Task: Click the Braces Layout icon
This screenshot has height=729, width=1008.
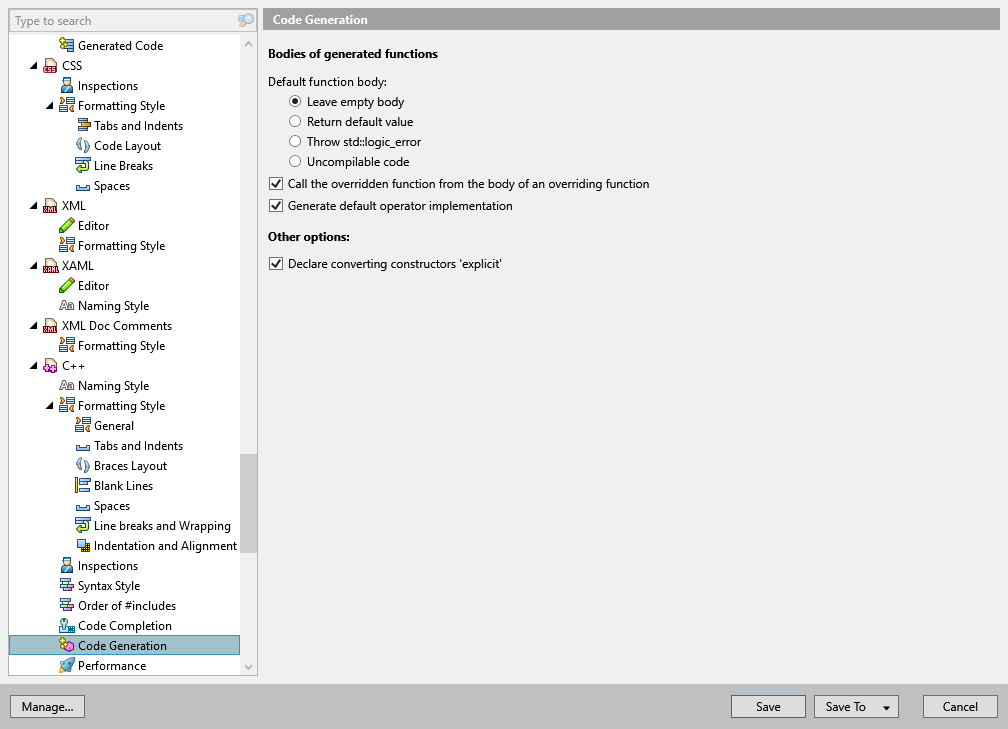Action: coord(82,465)
